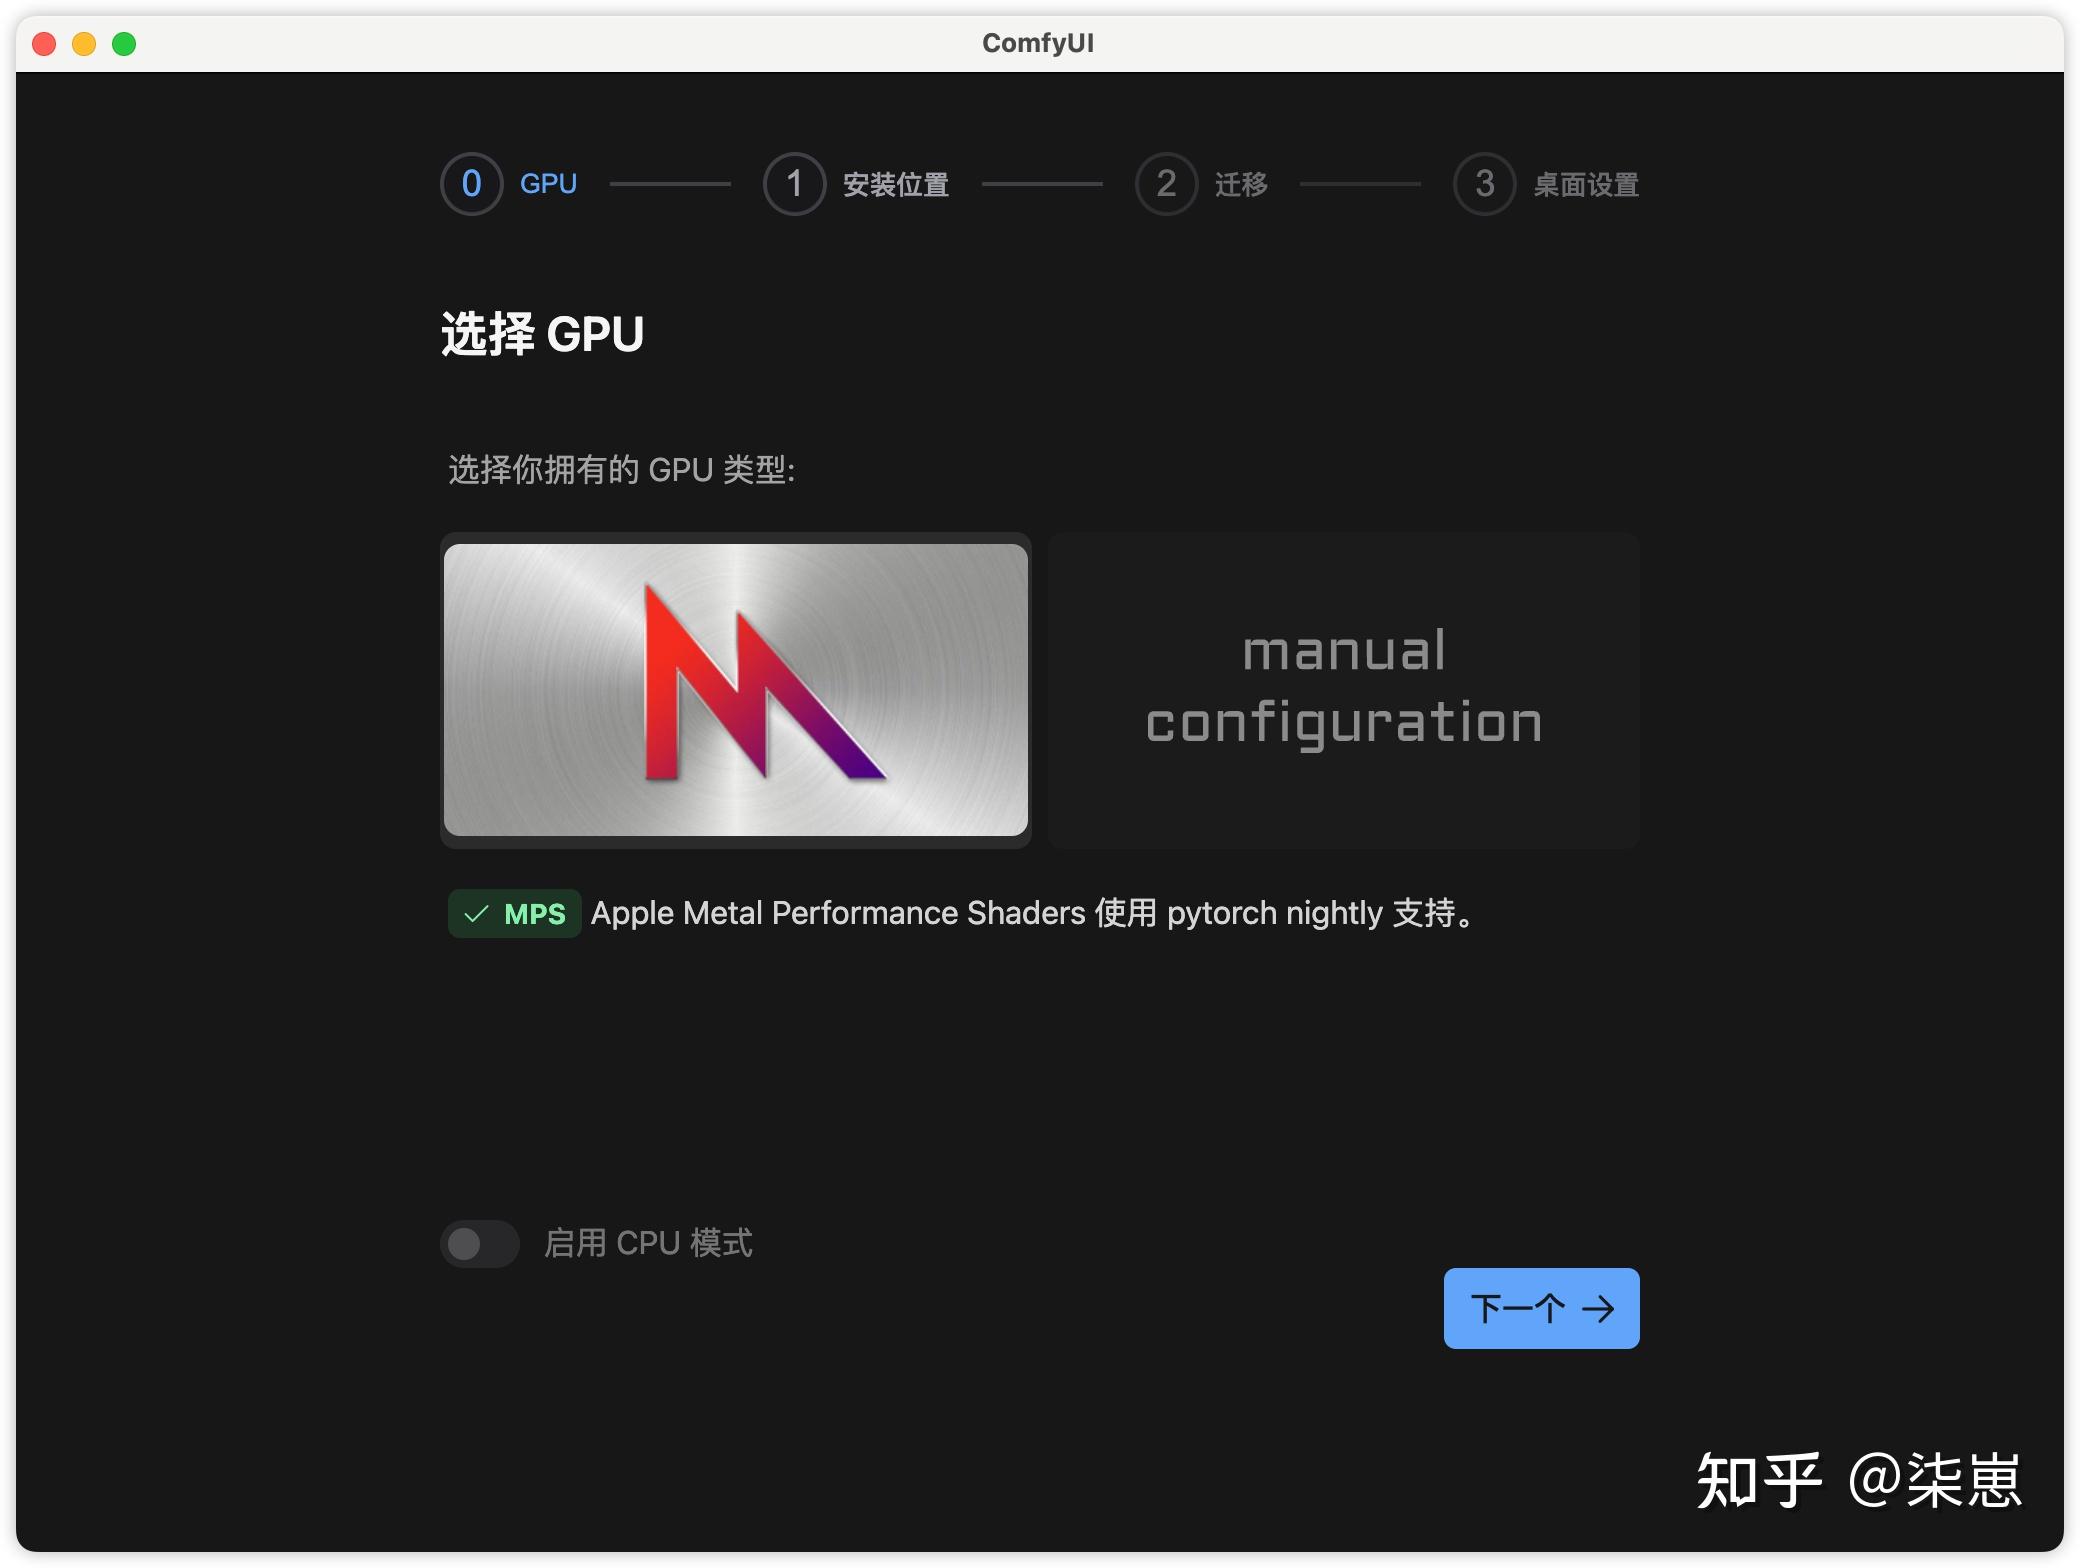Open the 安装位置 install location step
The image size is (2080, 1568).
pos(895,185)
